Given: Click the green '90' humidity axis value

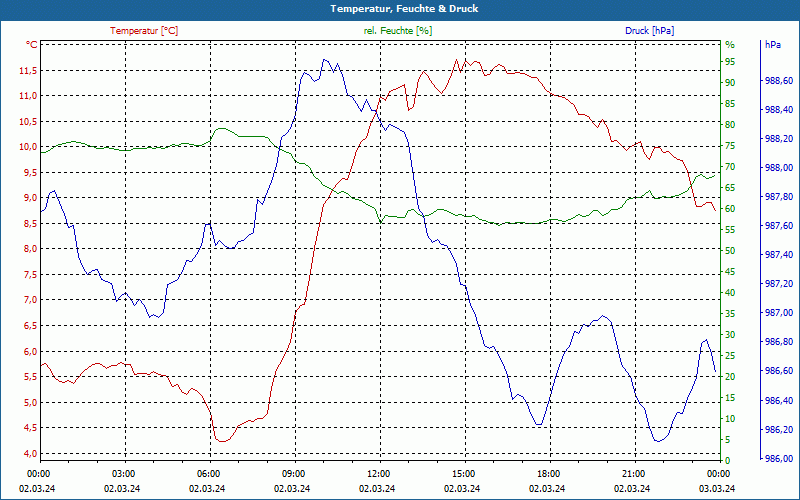Looking at the screenshot, I should click(730, 83).
